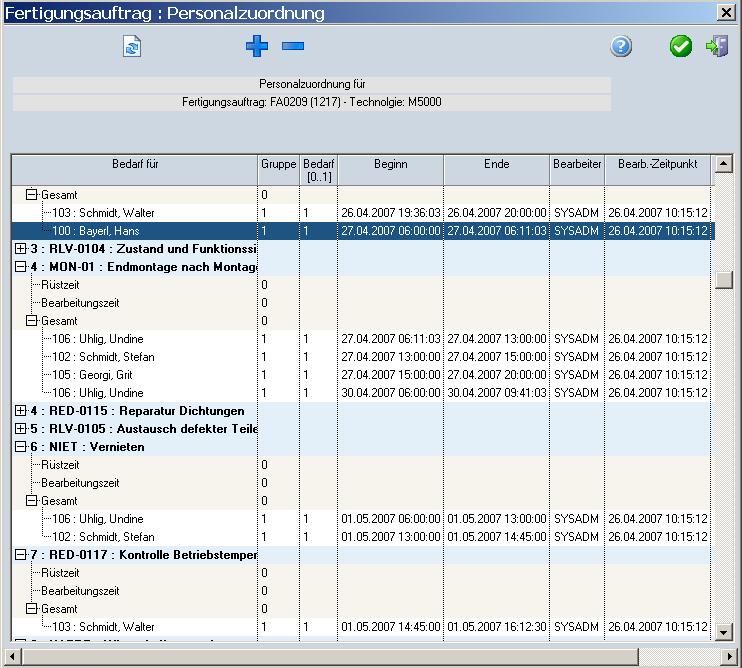The image size is (742, 668).
Task: Click the 'Beginn' column header
Action: coord(390,165)
